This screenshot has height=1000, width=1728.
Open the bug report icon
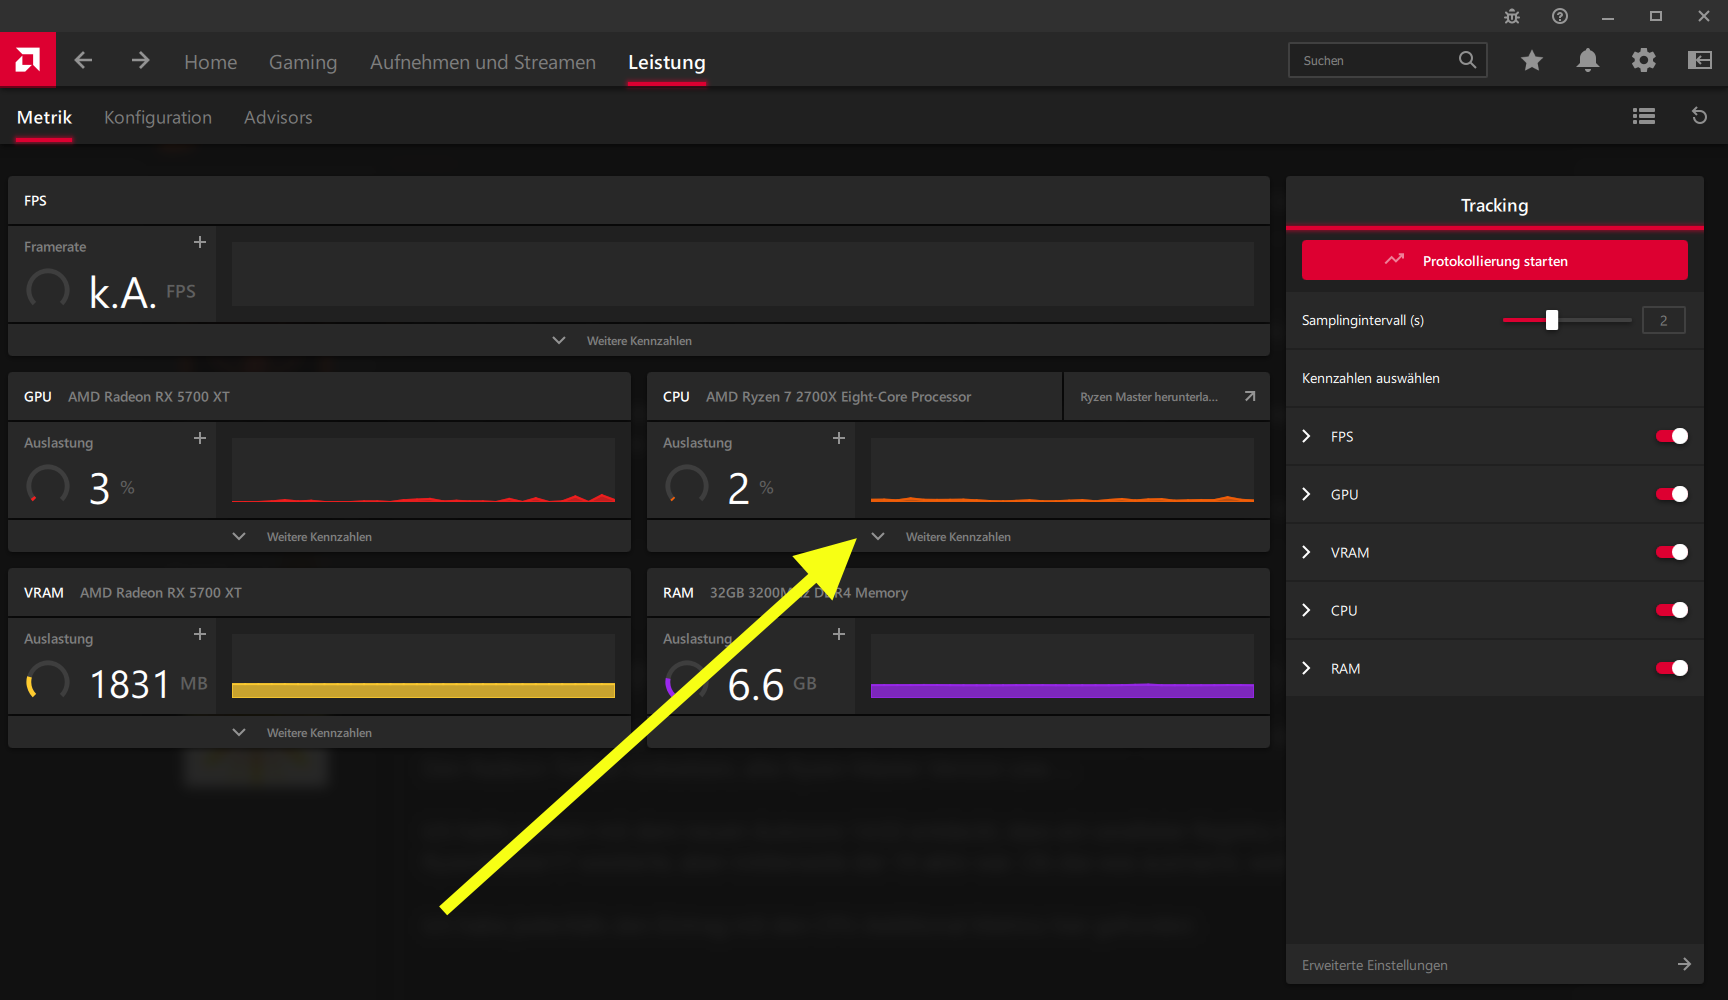[1512, 16]
